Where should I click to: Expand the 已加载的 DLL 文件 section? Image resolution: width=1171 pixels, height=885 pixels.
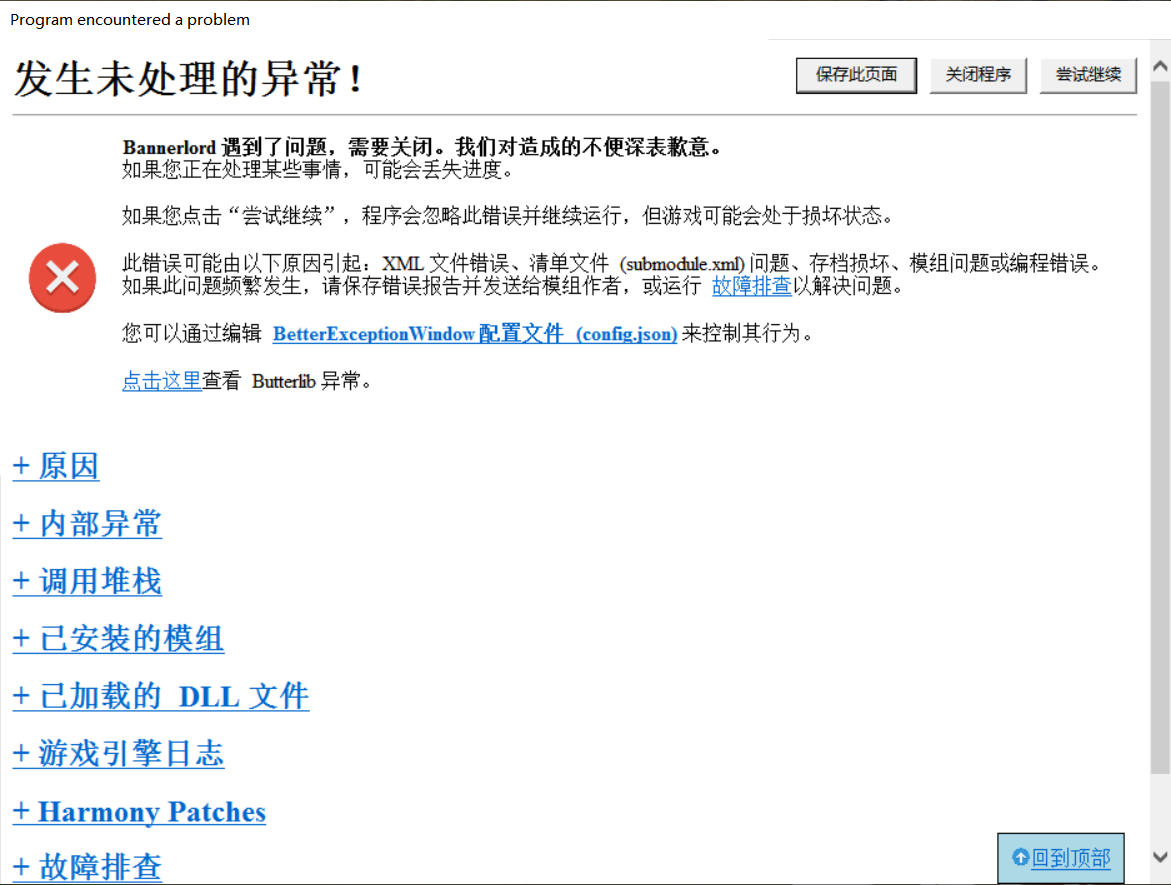(x=161, y=696)
